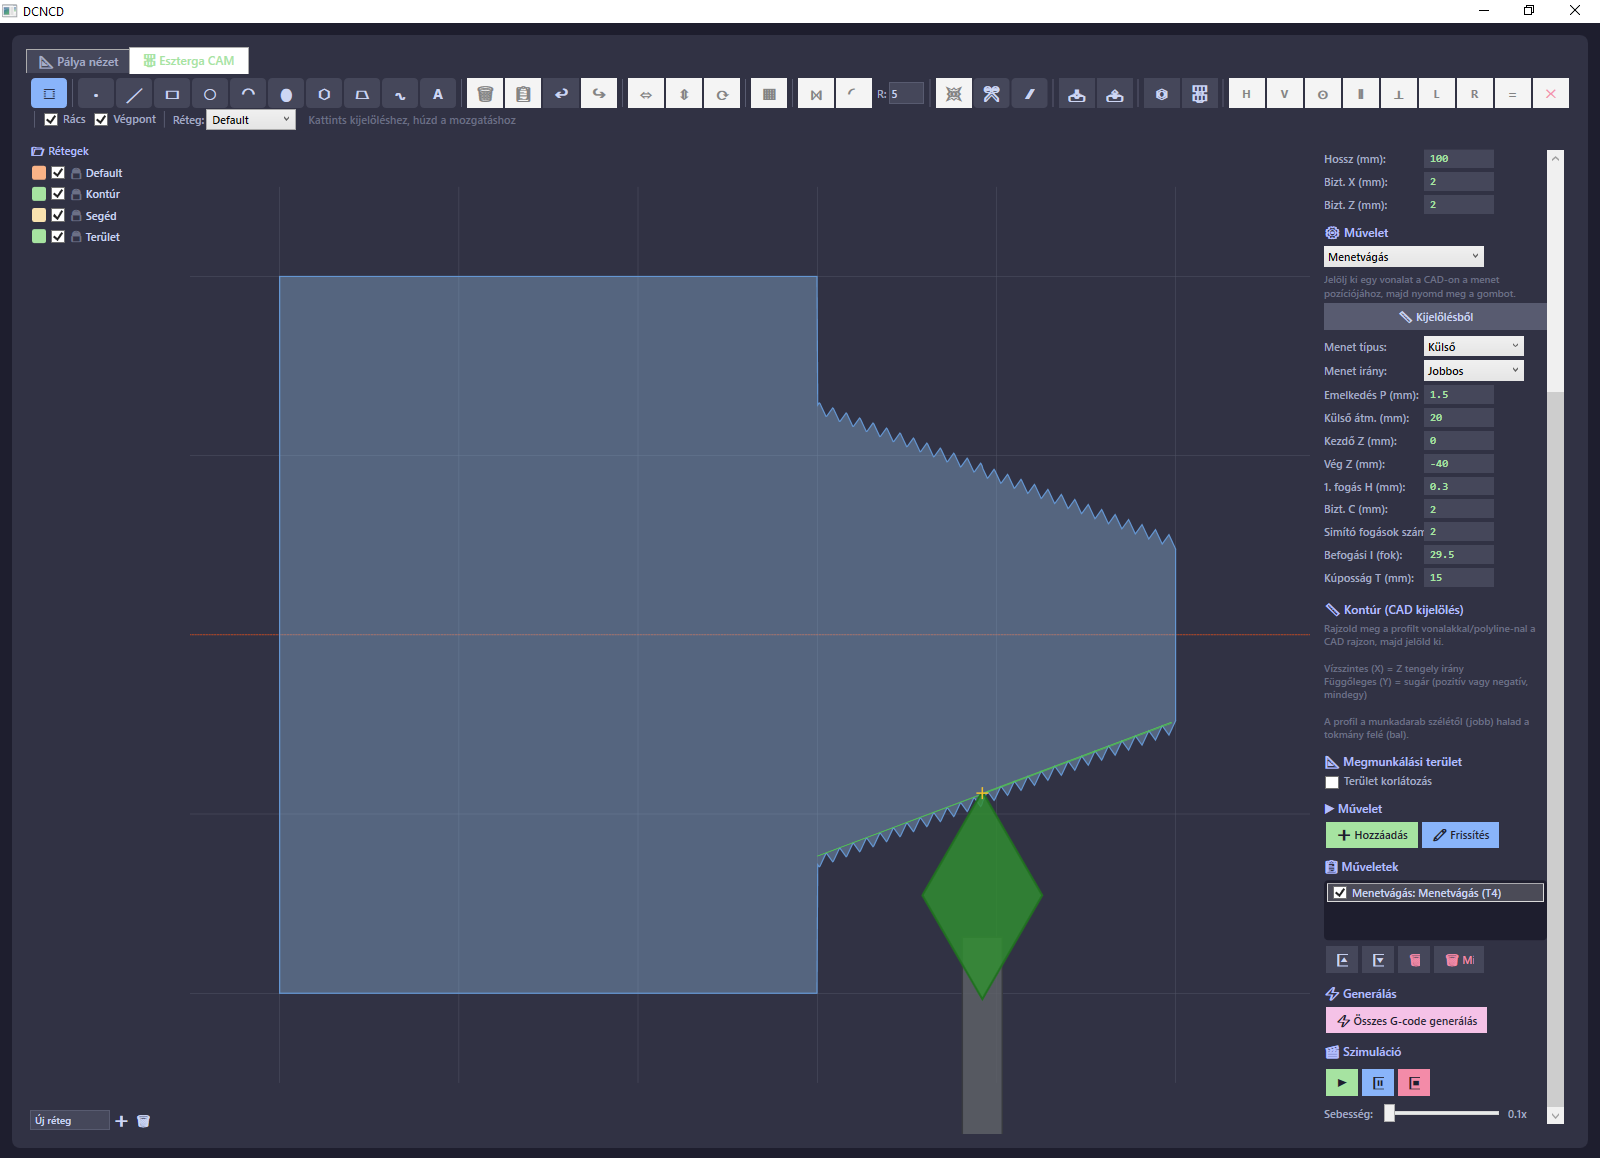Screen dimensions: 1600x1158
Task: Uncheck the Rács grid checkbox
Action: coord(51,119)
